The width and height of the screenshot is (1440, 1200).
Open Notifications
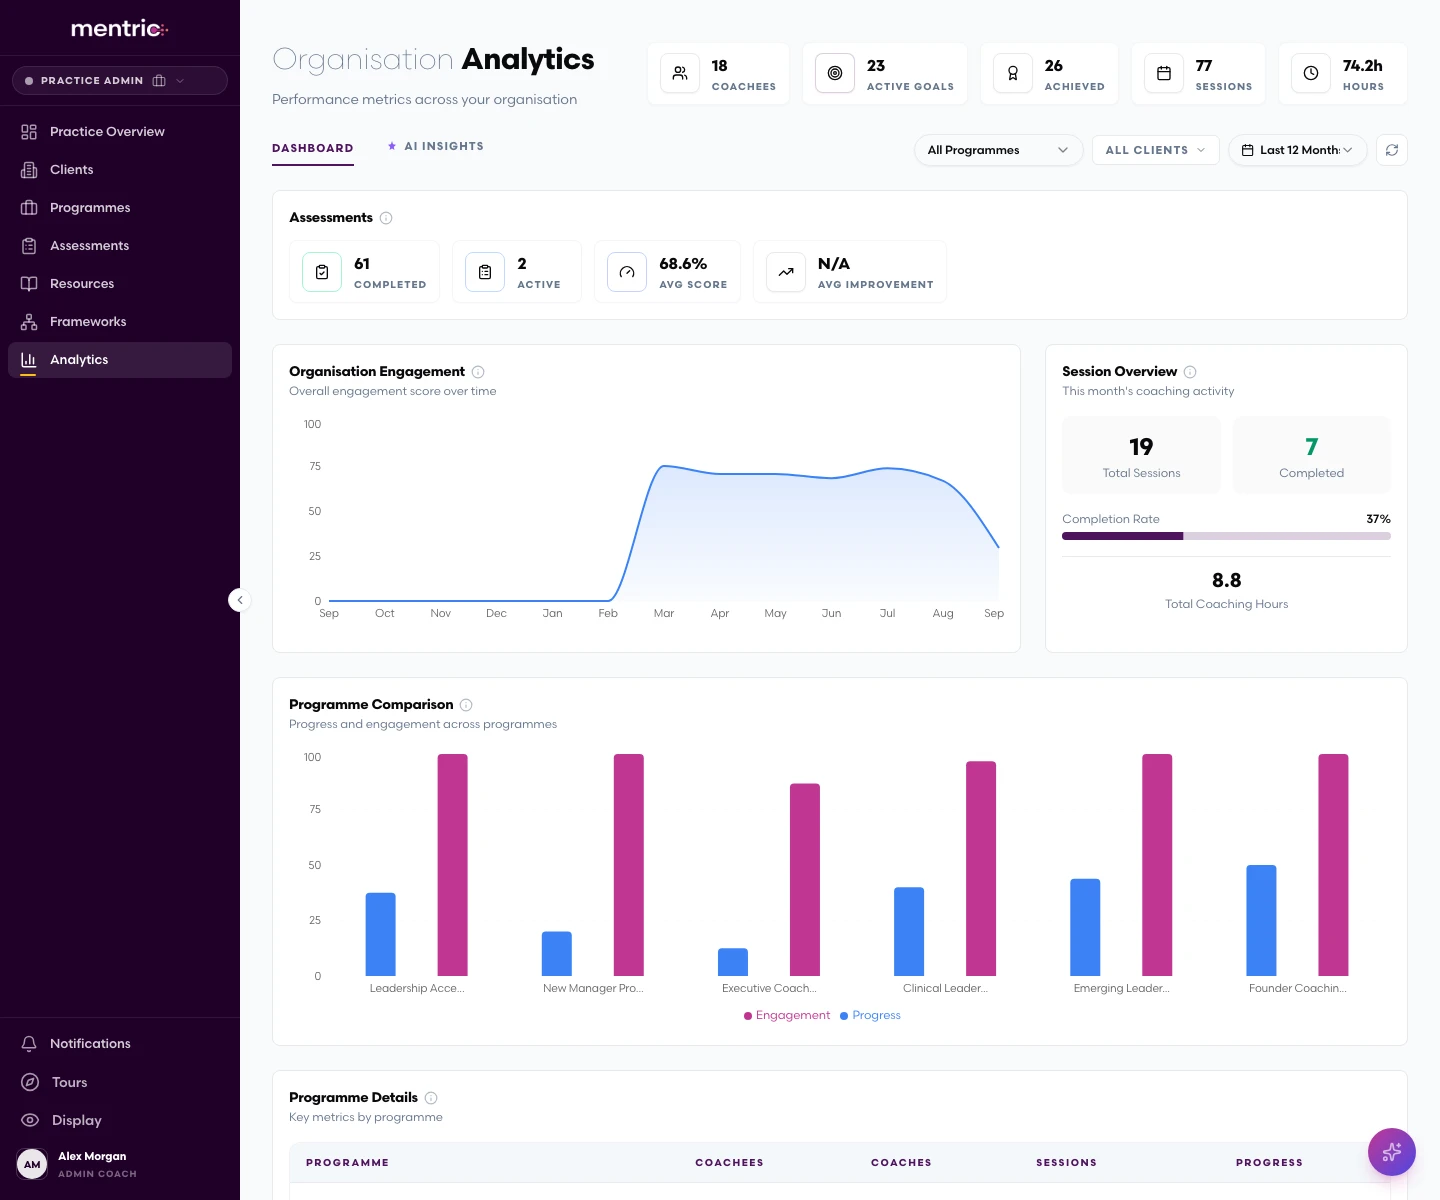point(120,1044)
